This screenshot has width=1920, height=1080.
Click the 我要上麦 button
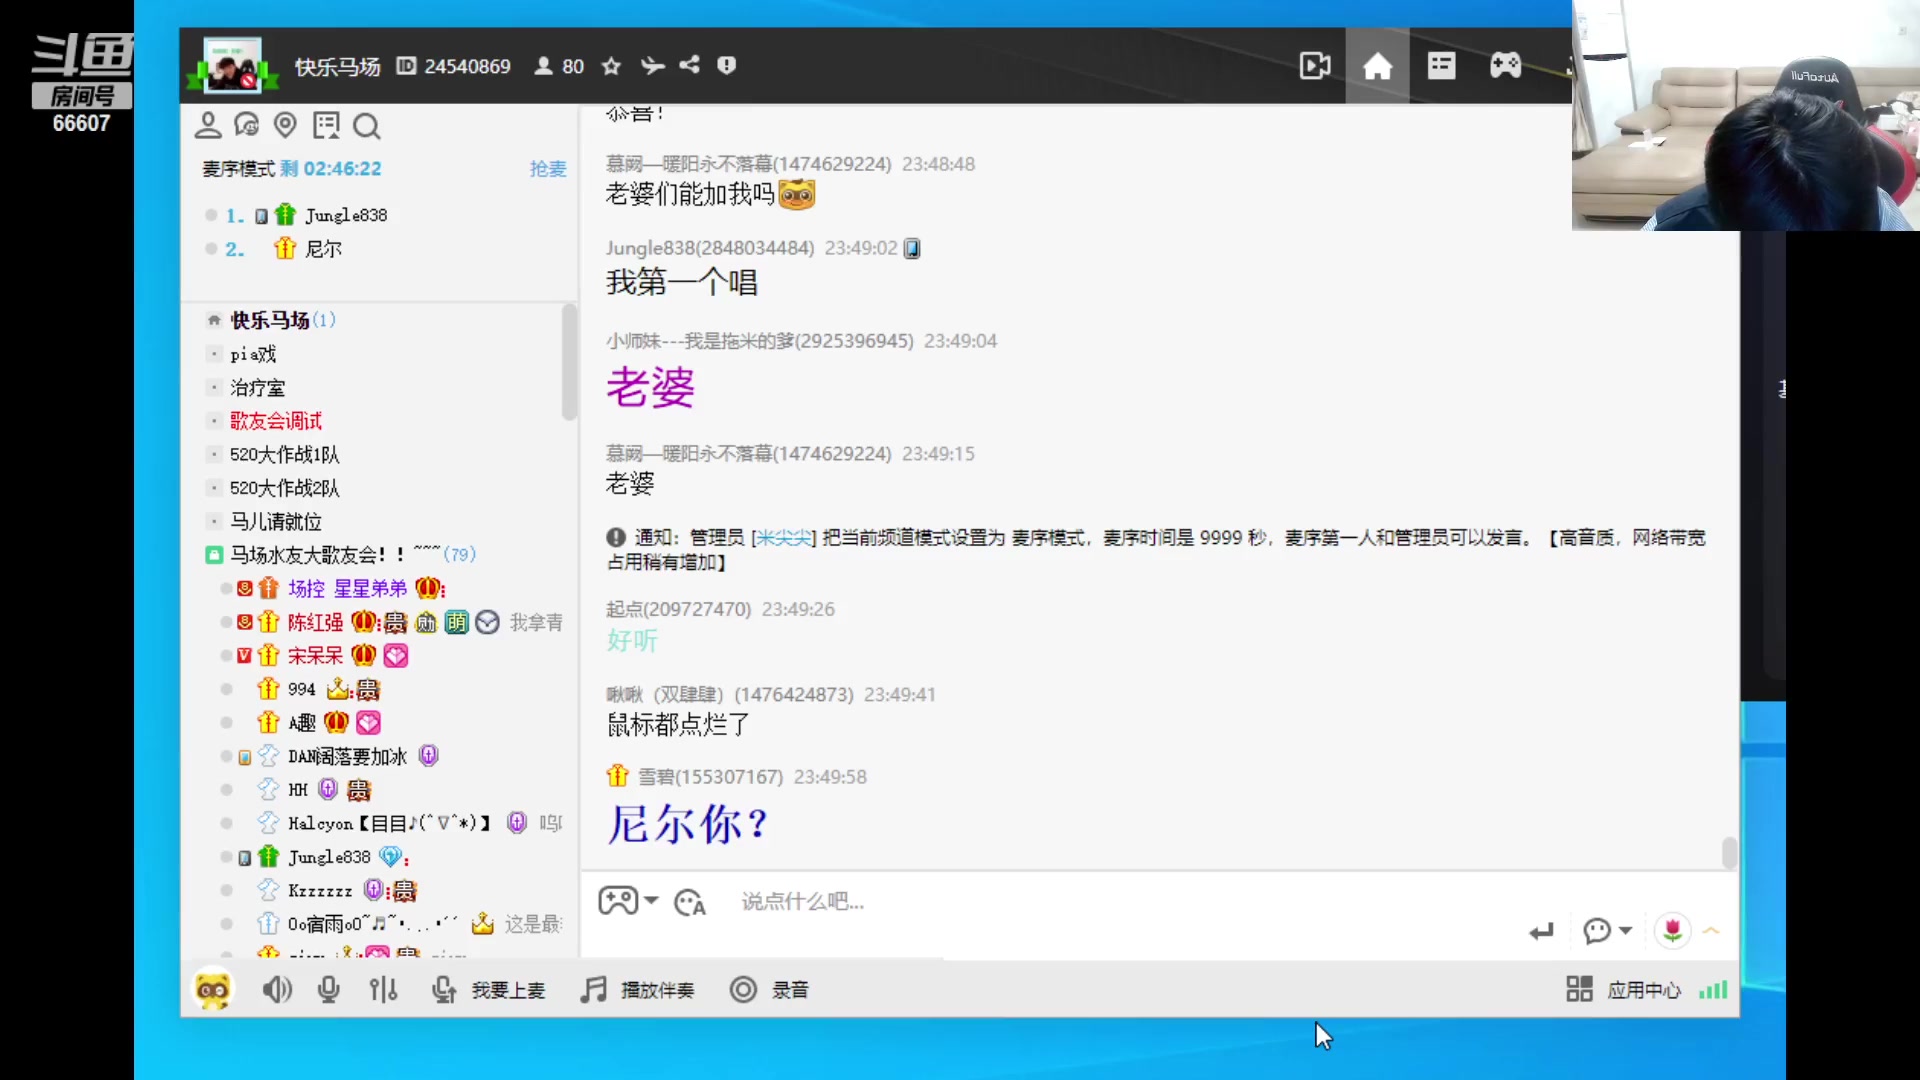click(x=489, y=990)
